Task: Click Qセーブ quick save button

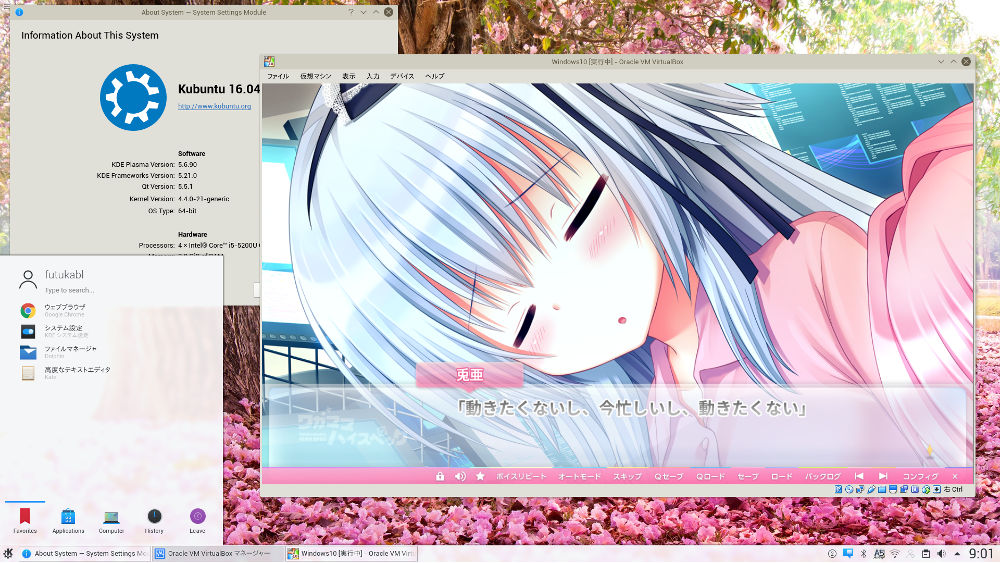Action: [668, 476]
